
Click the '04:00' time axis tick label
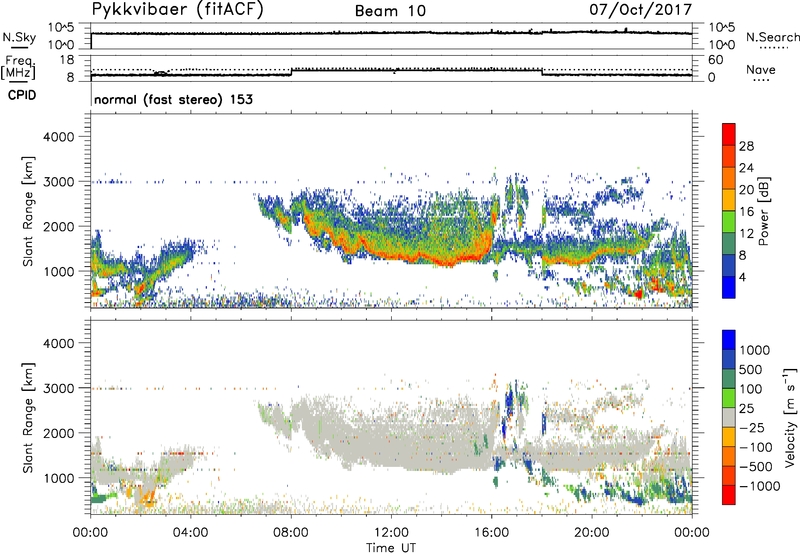(x=190, y=533)
